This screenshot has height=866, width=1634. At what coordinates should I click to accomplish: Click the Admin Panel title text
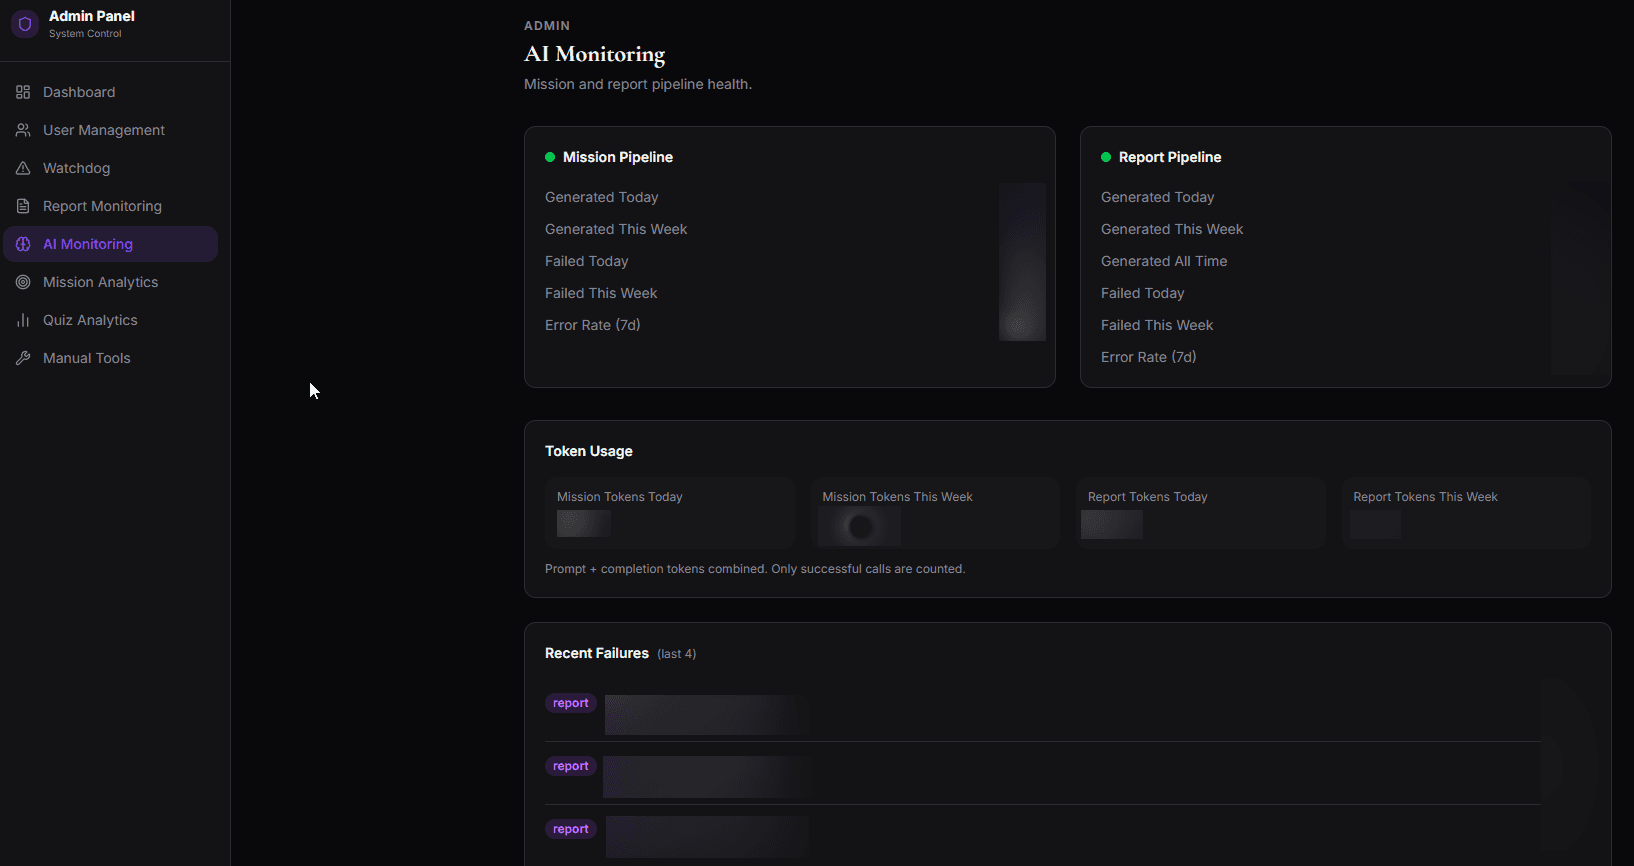click(x=92, y=16)
